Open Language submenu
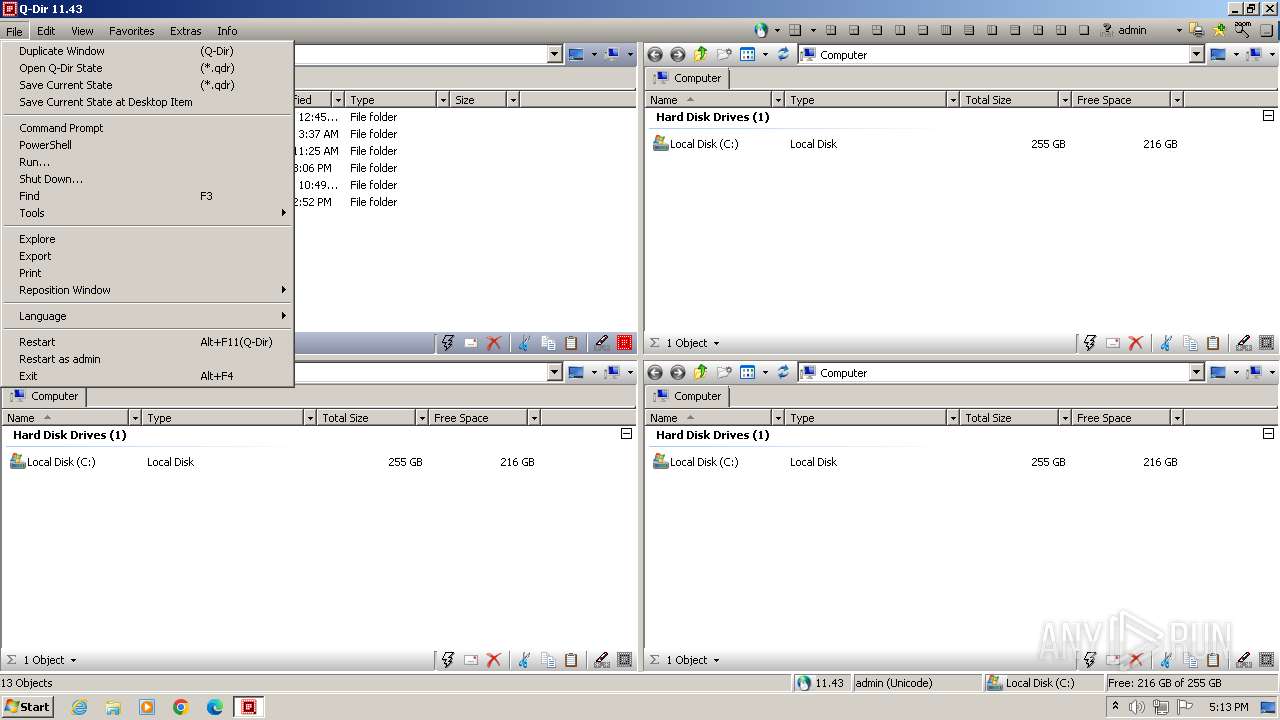 pos(147,316)
